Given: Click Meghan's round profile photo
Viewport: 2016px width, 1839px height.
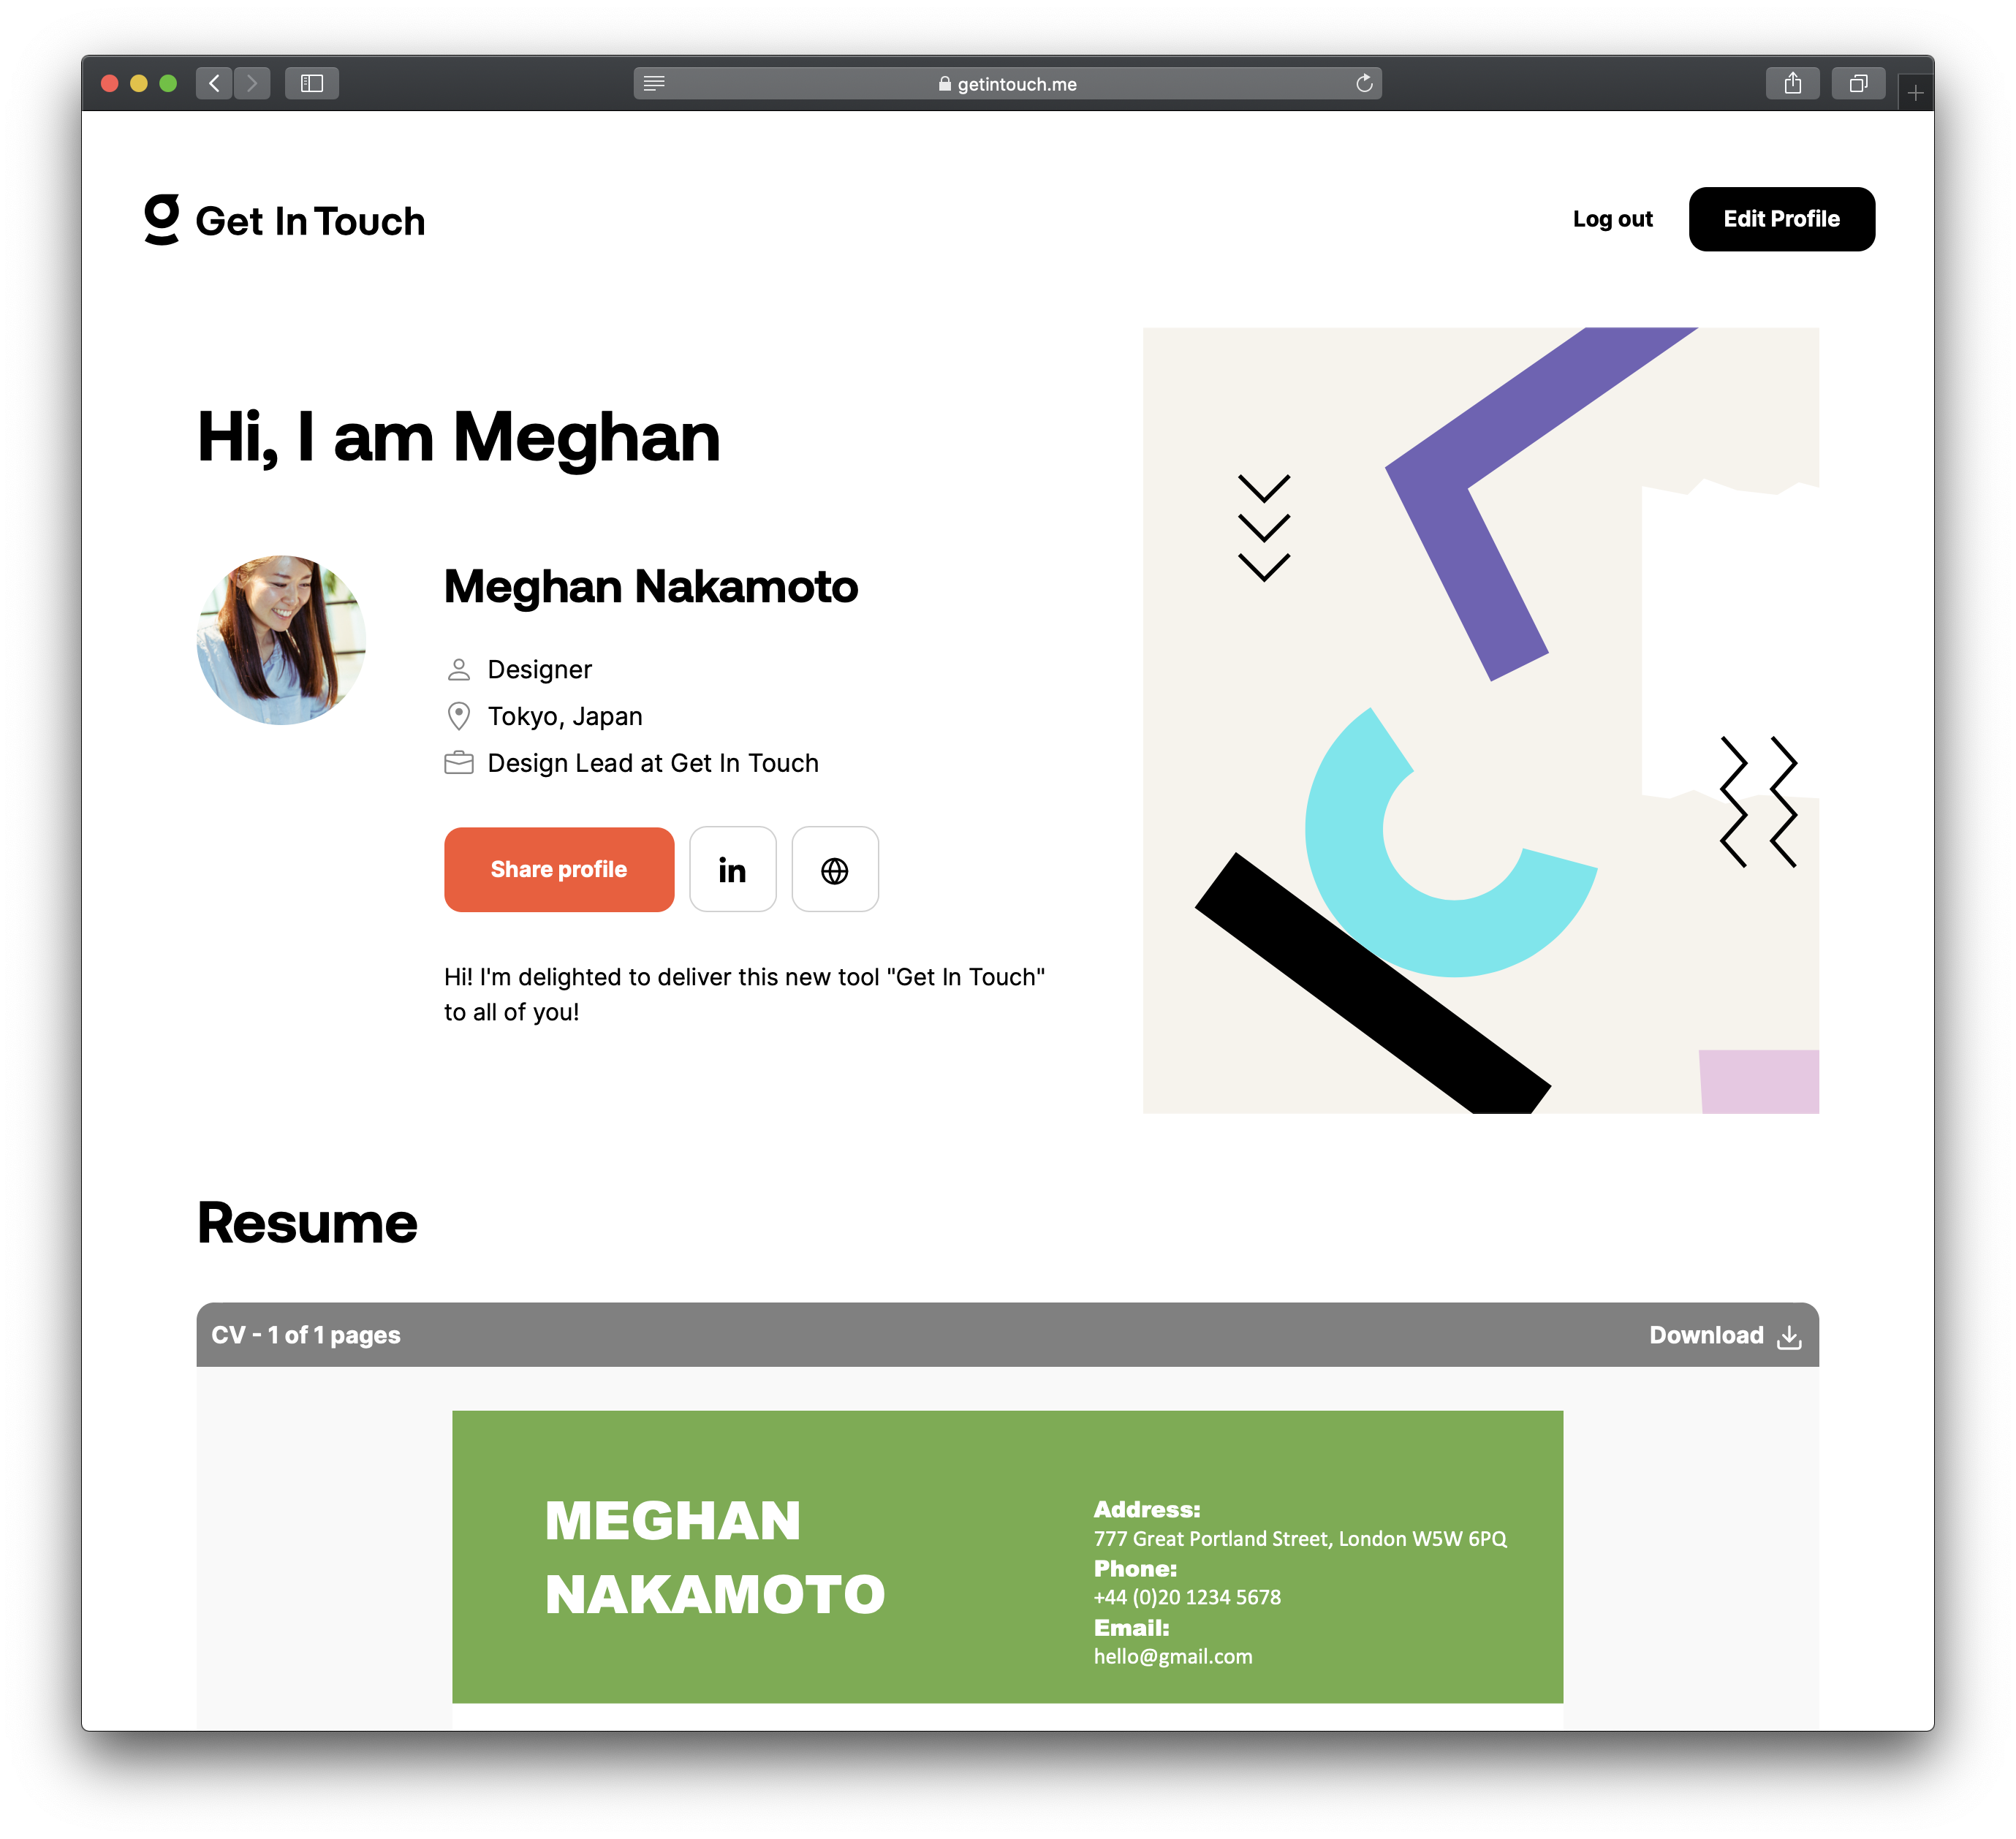Looking at the screenshot, I should tap(281, 640).
